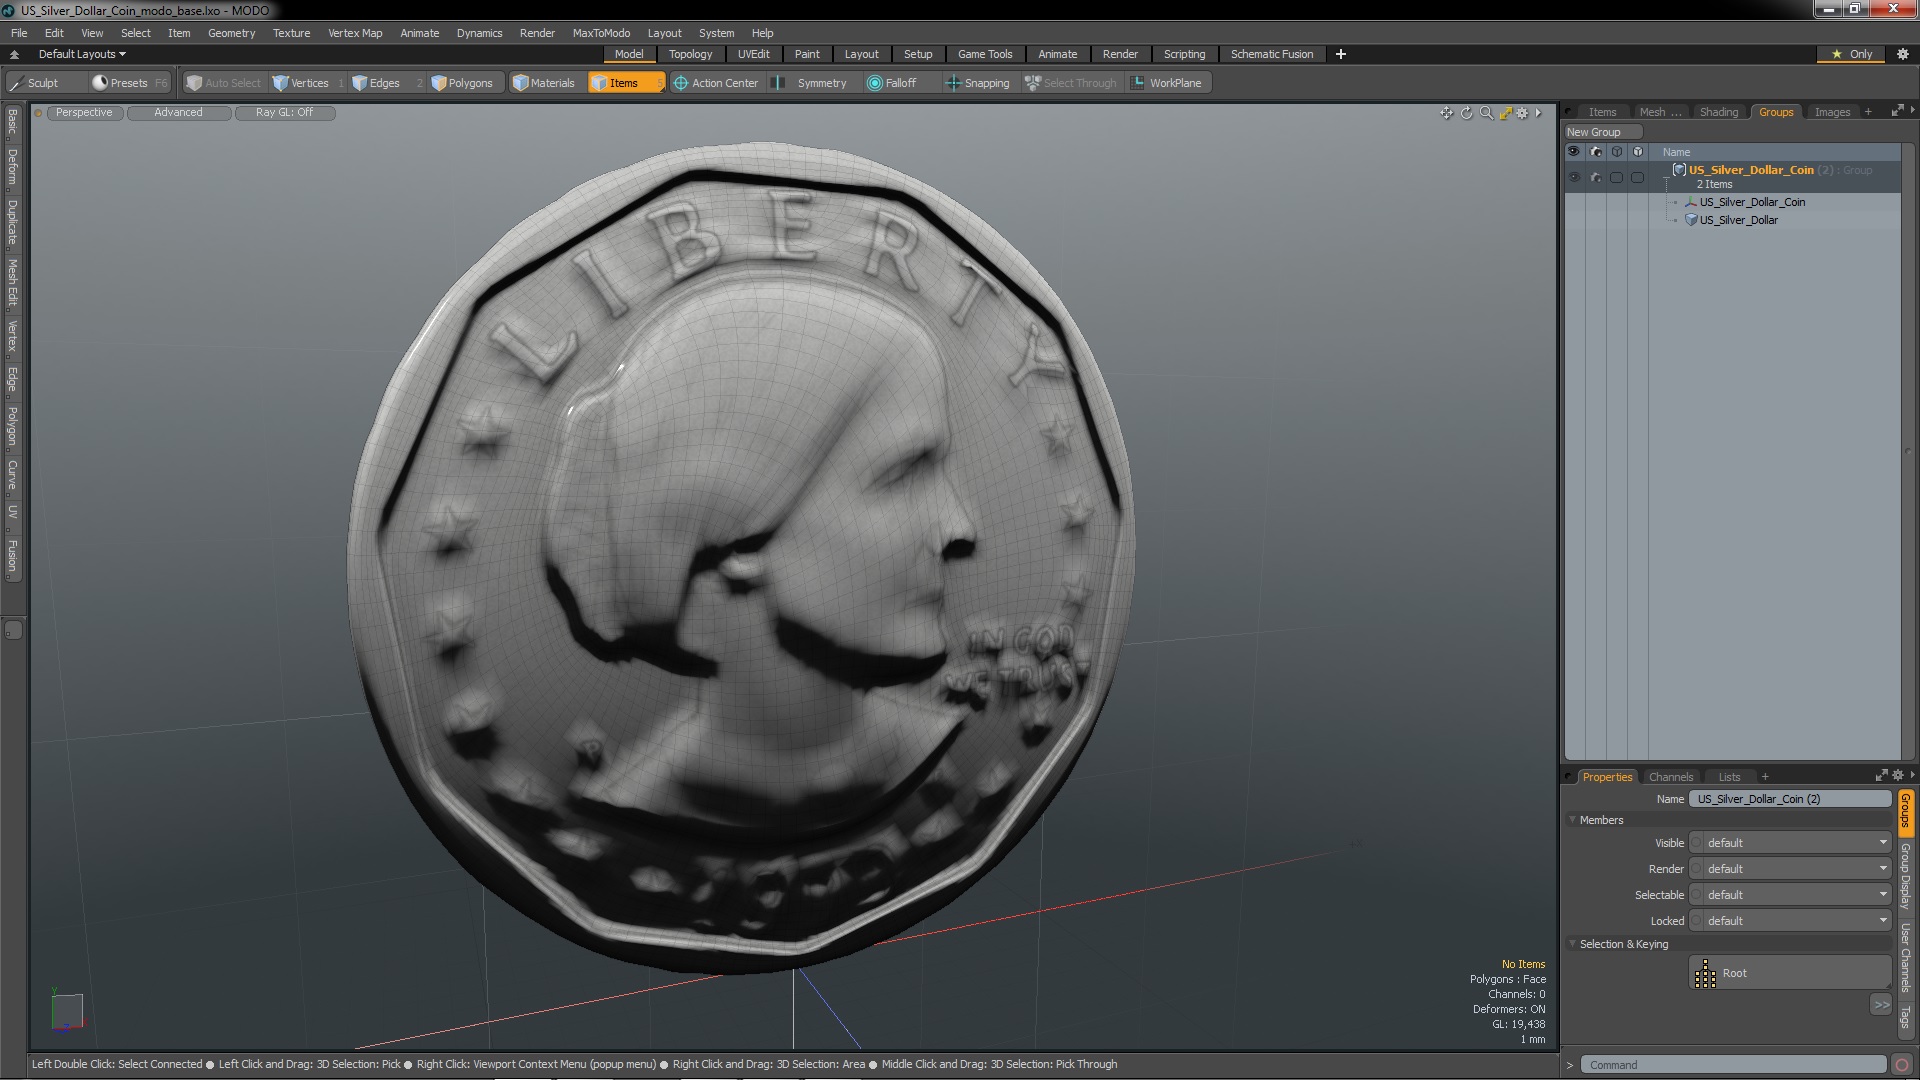The height and width of the screenshot is (1080, 1920).
Task: Open layout settings gear at top right
Action: pyautogui.click(x=1902, y=54)
